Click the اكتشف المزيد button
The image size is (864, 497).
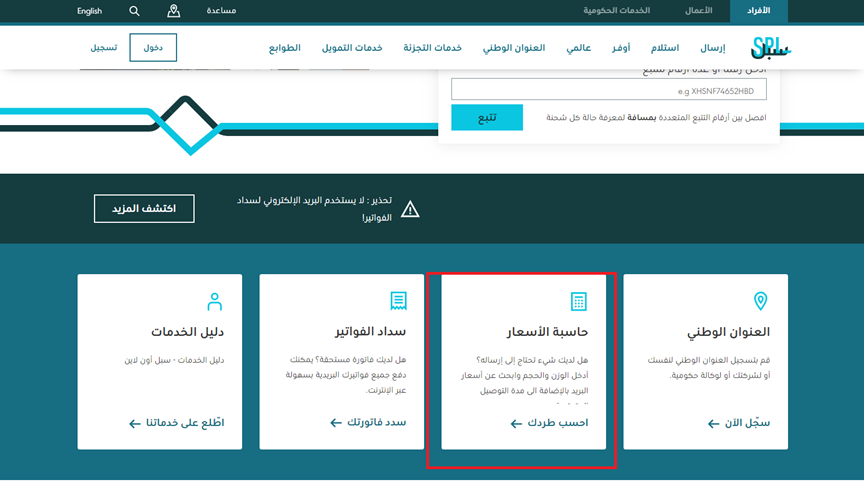coord(144,208)
